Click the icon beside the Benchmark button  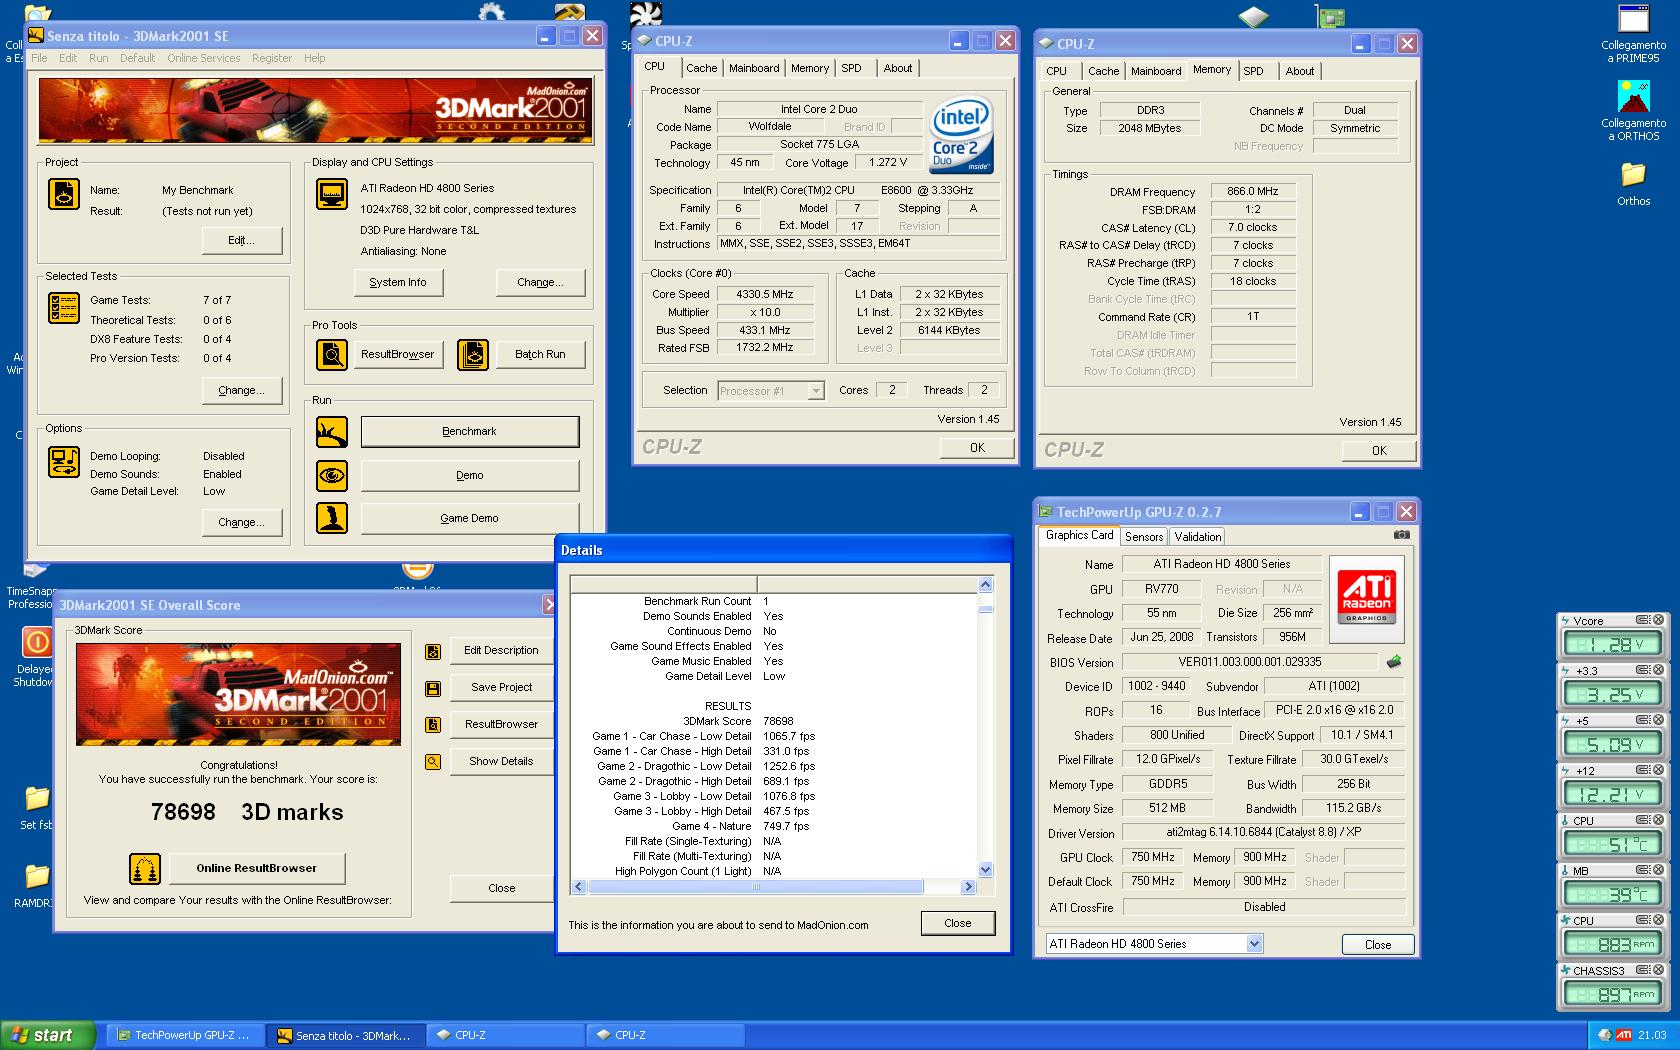click(332, 432)
